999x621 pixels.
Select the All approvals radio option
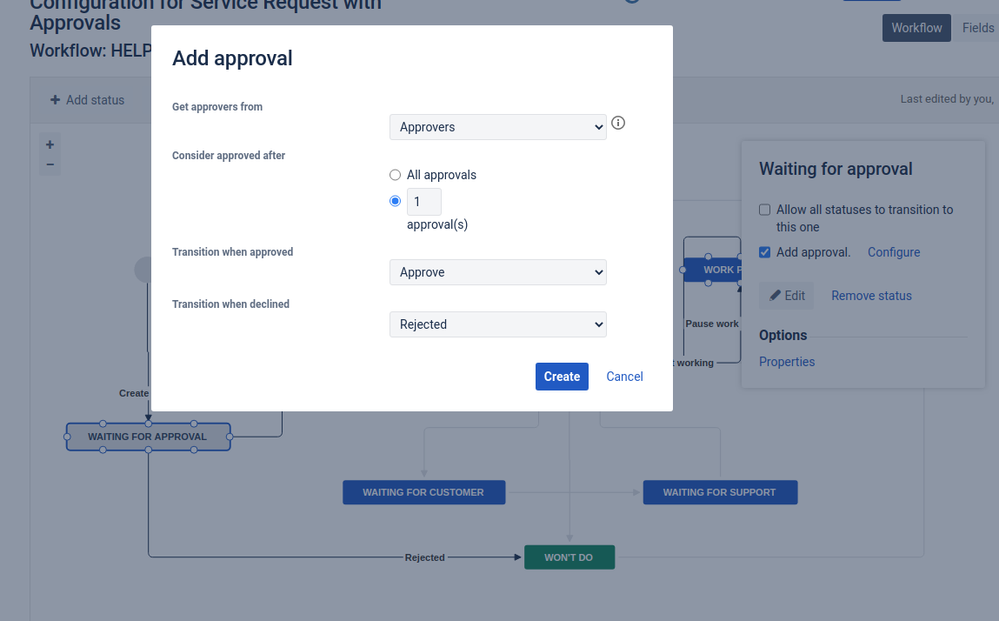(395, 175)
